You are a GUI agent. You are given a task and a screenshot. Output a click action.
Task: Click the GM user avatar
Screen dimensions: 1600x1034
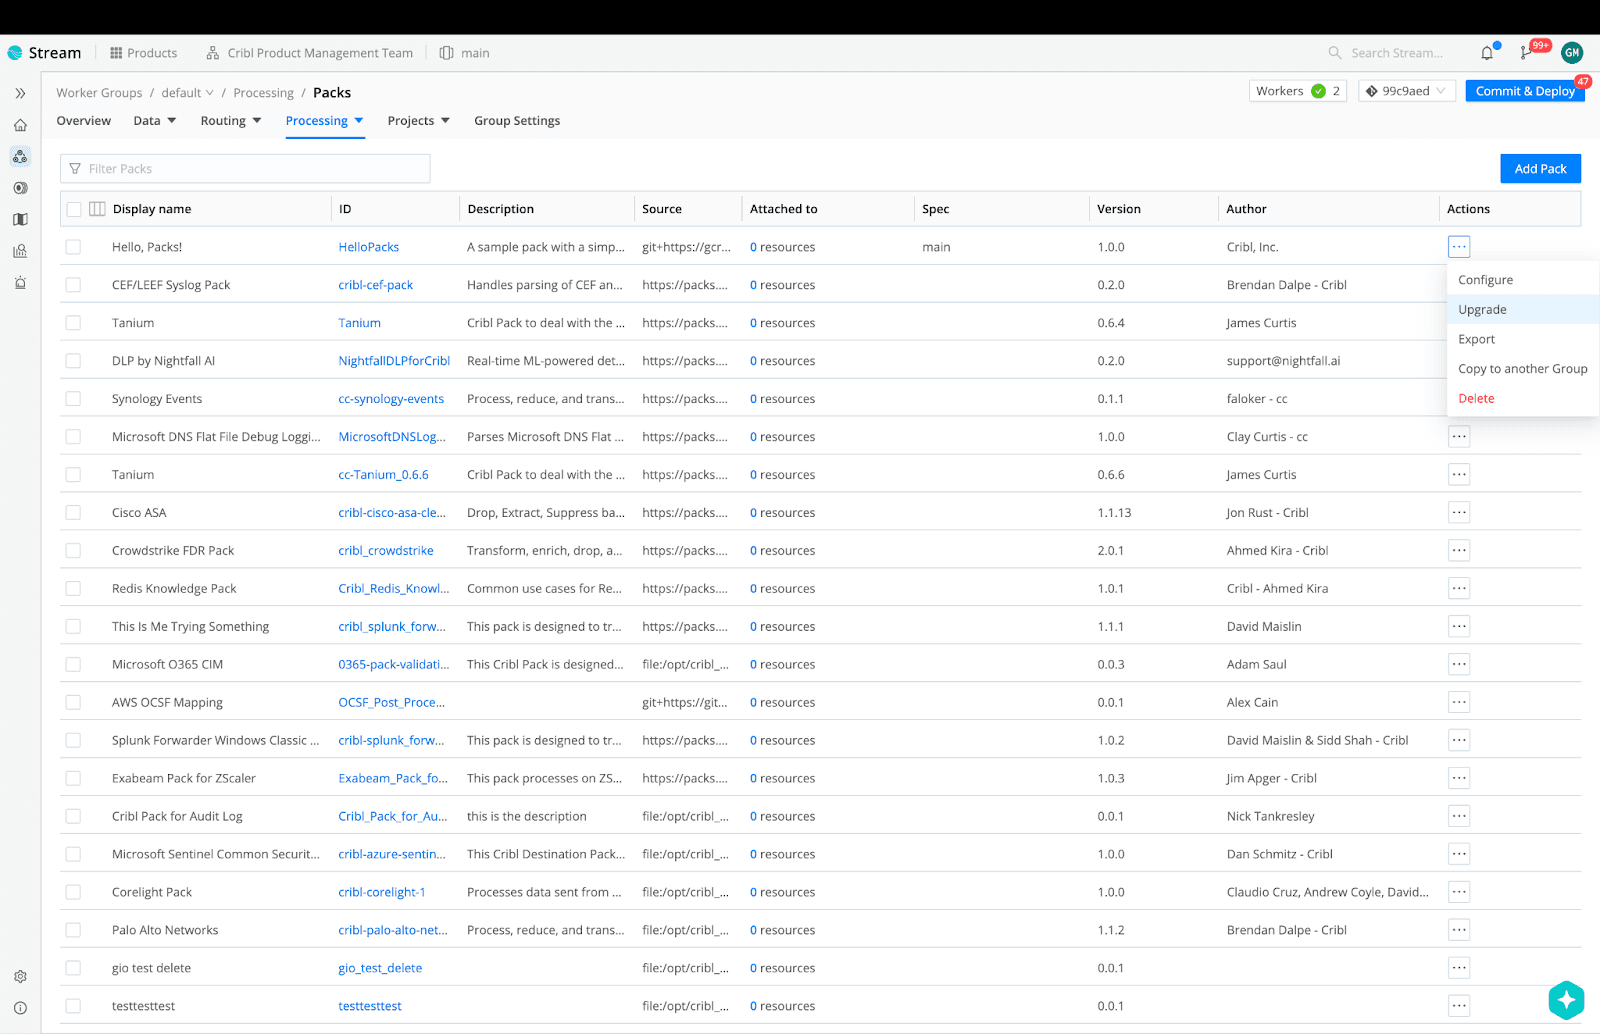[1571, 53]
